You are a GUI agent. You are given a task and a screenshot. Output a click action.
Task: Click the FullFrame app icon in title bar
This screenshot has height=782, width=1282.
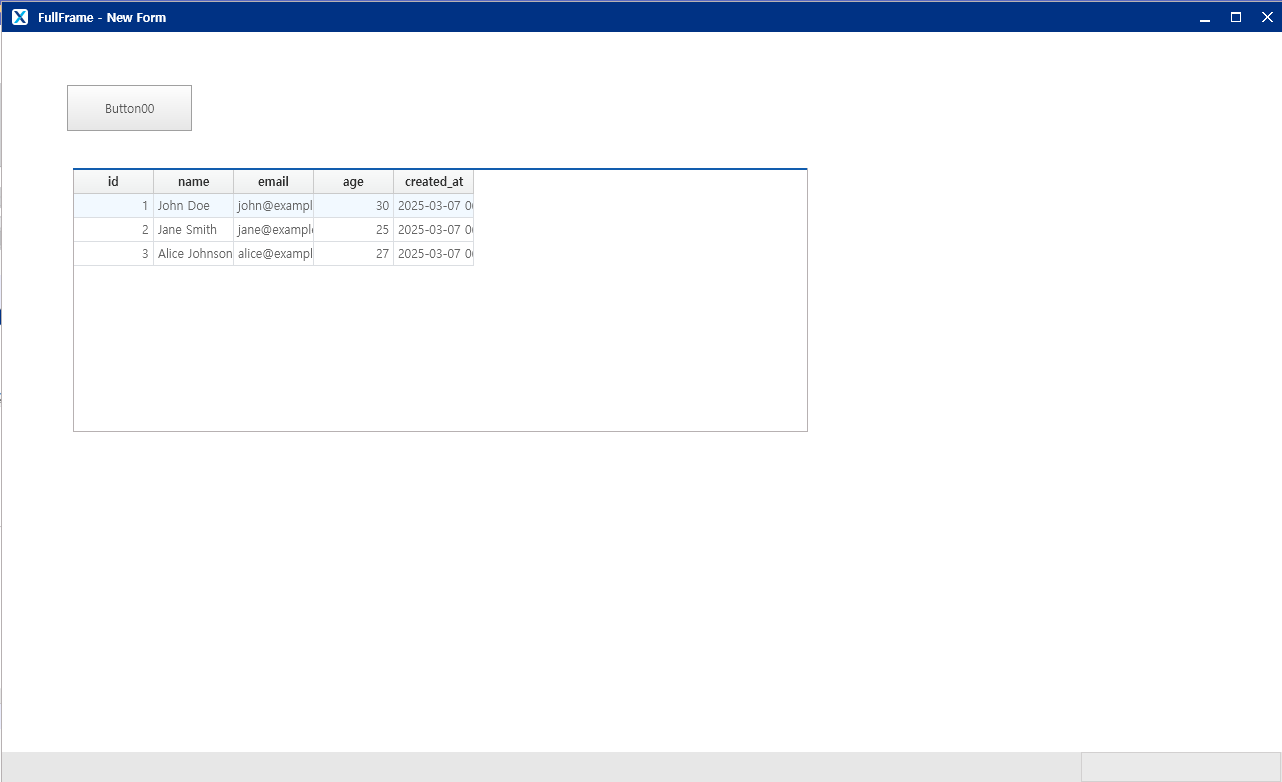pos(20,17)
